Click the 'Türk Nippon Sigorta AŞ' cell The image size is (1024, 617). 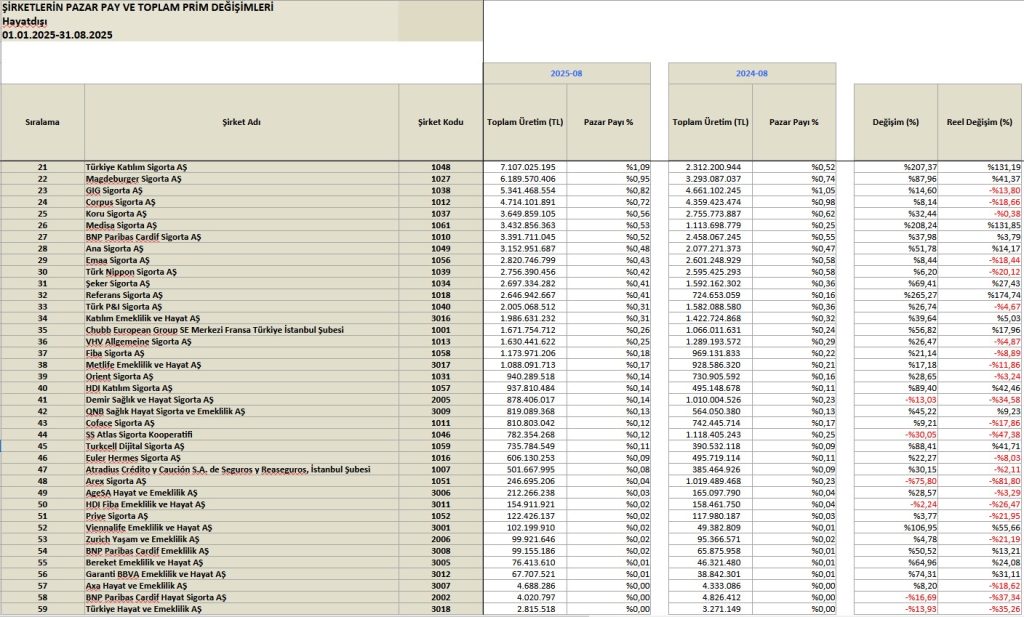click(241, 272)
